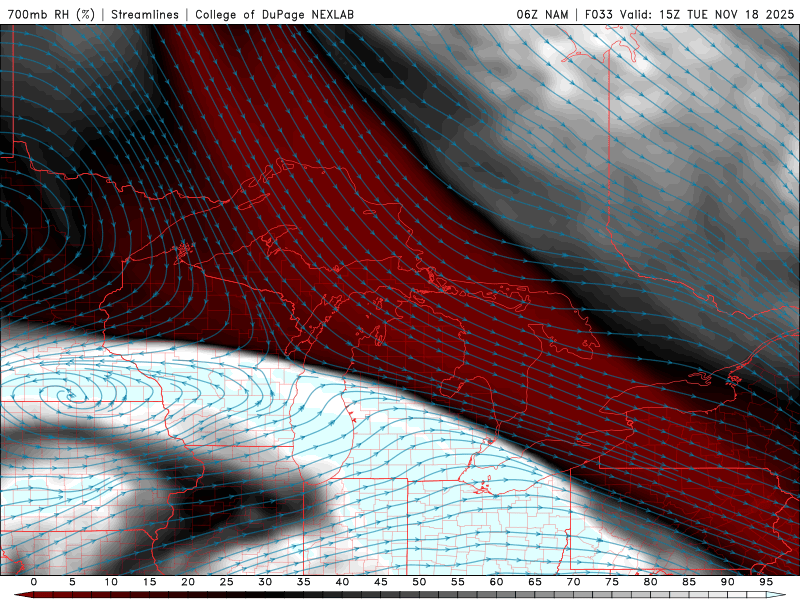This screenshot has width=800, height=600.
Task: Click the "25" color scale label
Action: (x=227, y=582)
